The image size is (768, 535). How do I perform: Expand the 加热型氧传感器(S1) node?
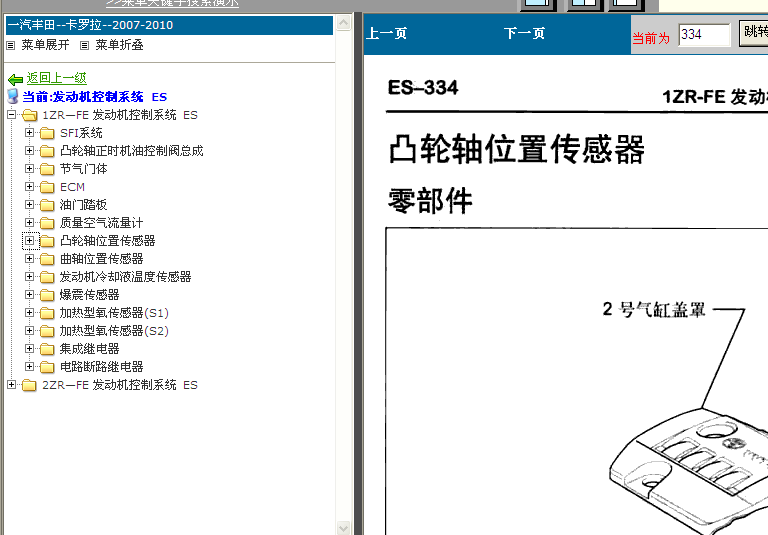point(29,313)
